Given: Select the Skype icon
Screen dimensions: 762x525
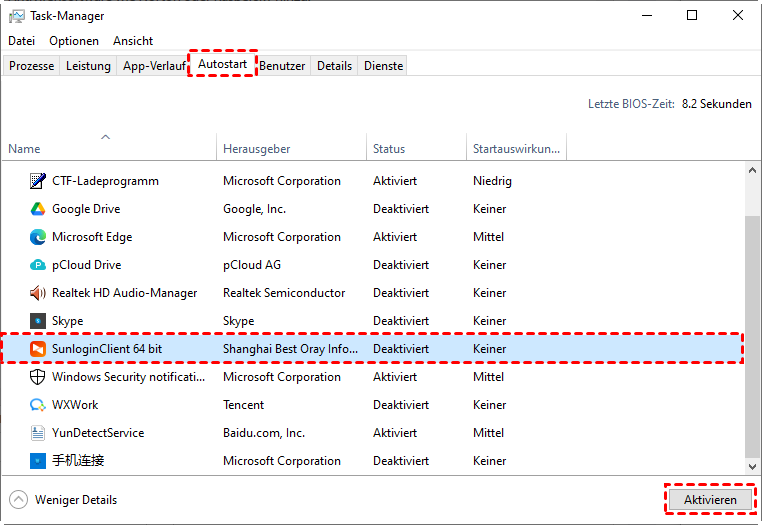Looking at the screenshot, I should [37, 321].
